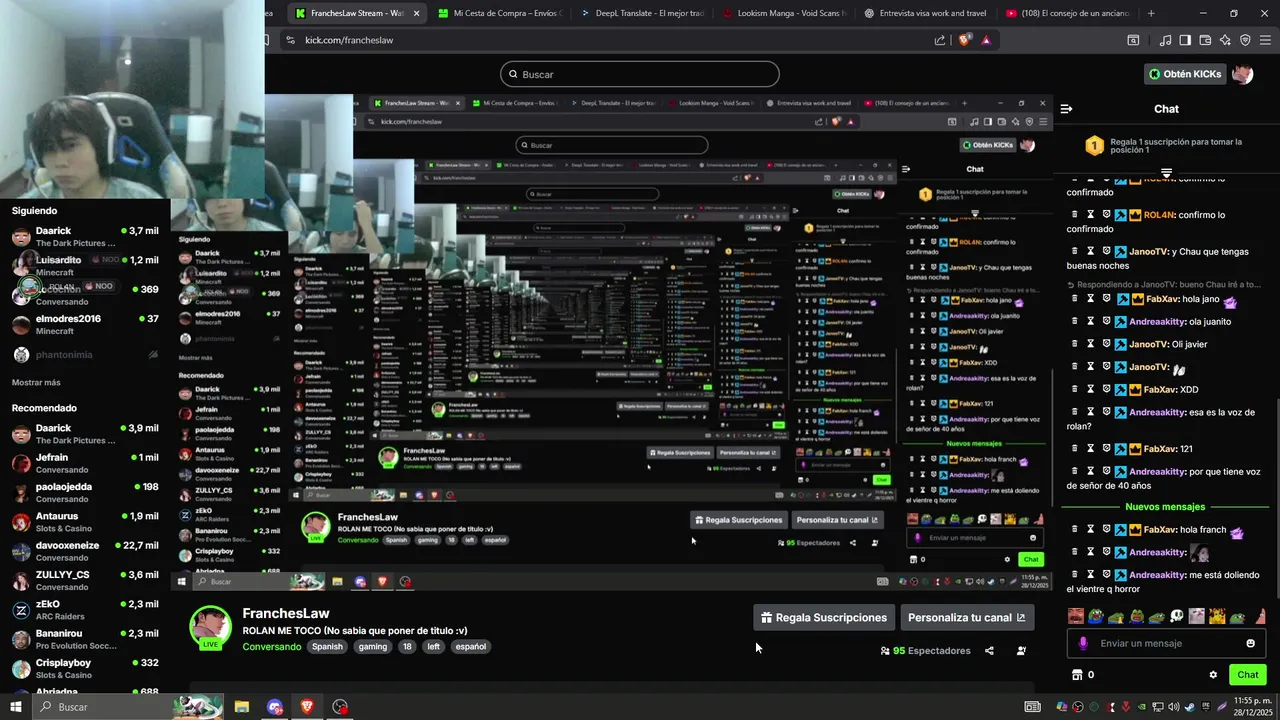Image resolution: width=1280 pixels, height=720 pixels.
Task: Click the share page icon in the address bar
Action: (x=940, y=40)
